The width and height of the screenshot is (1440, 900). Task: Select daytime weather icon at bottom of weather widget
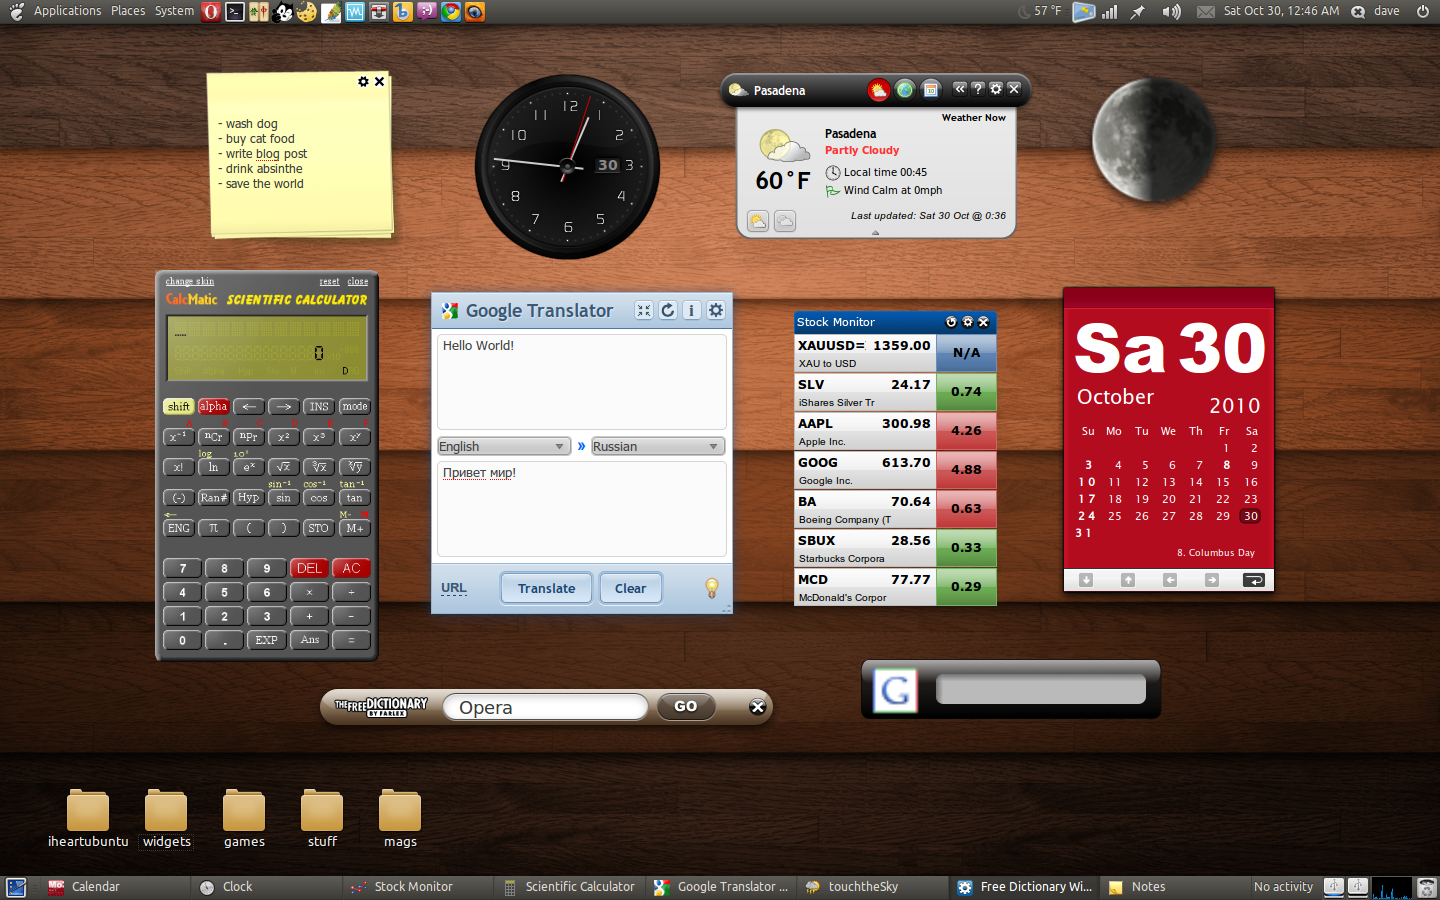point(758,221)
